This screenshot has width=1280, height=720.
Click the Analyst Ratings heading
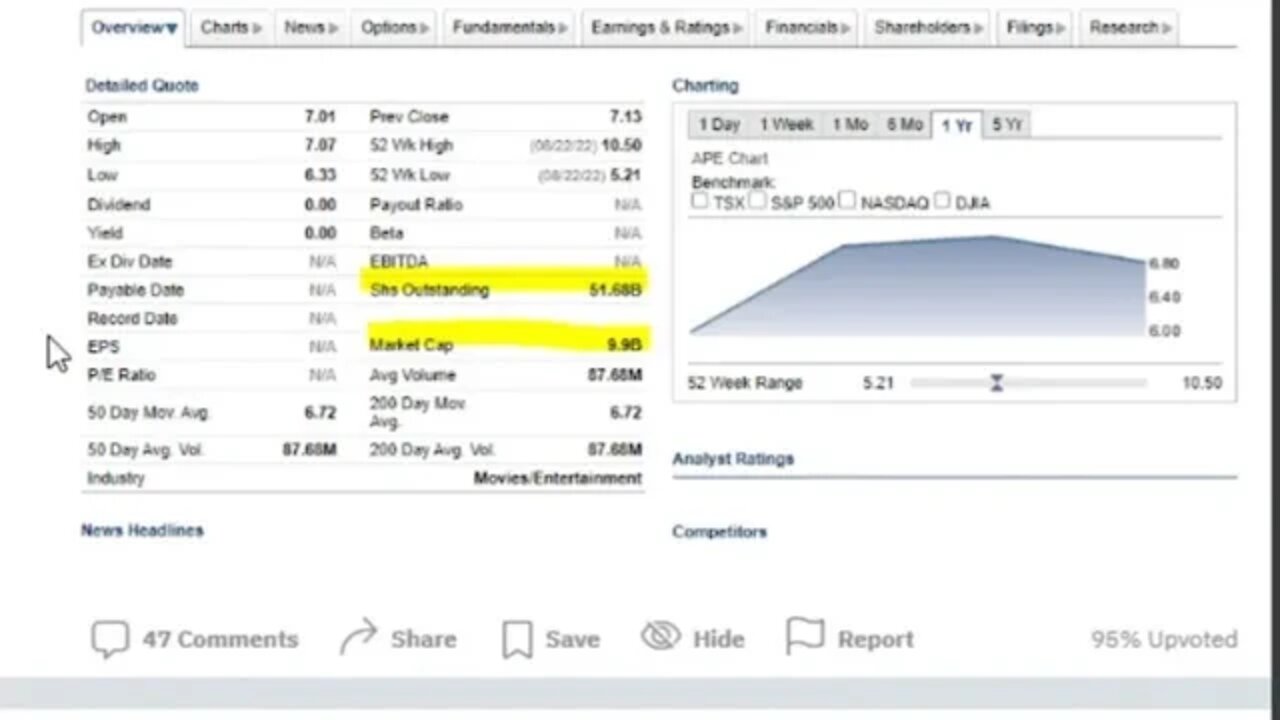[x=733, y=459]
